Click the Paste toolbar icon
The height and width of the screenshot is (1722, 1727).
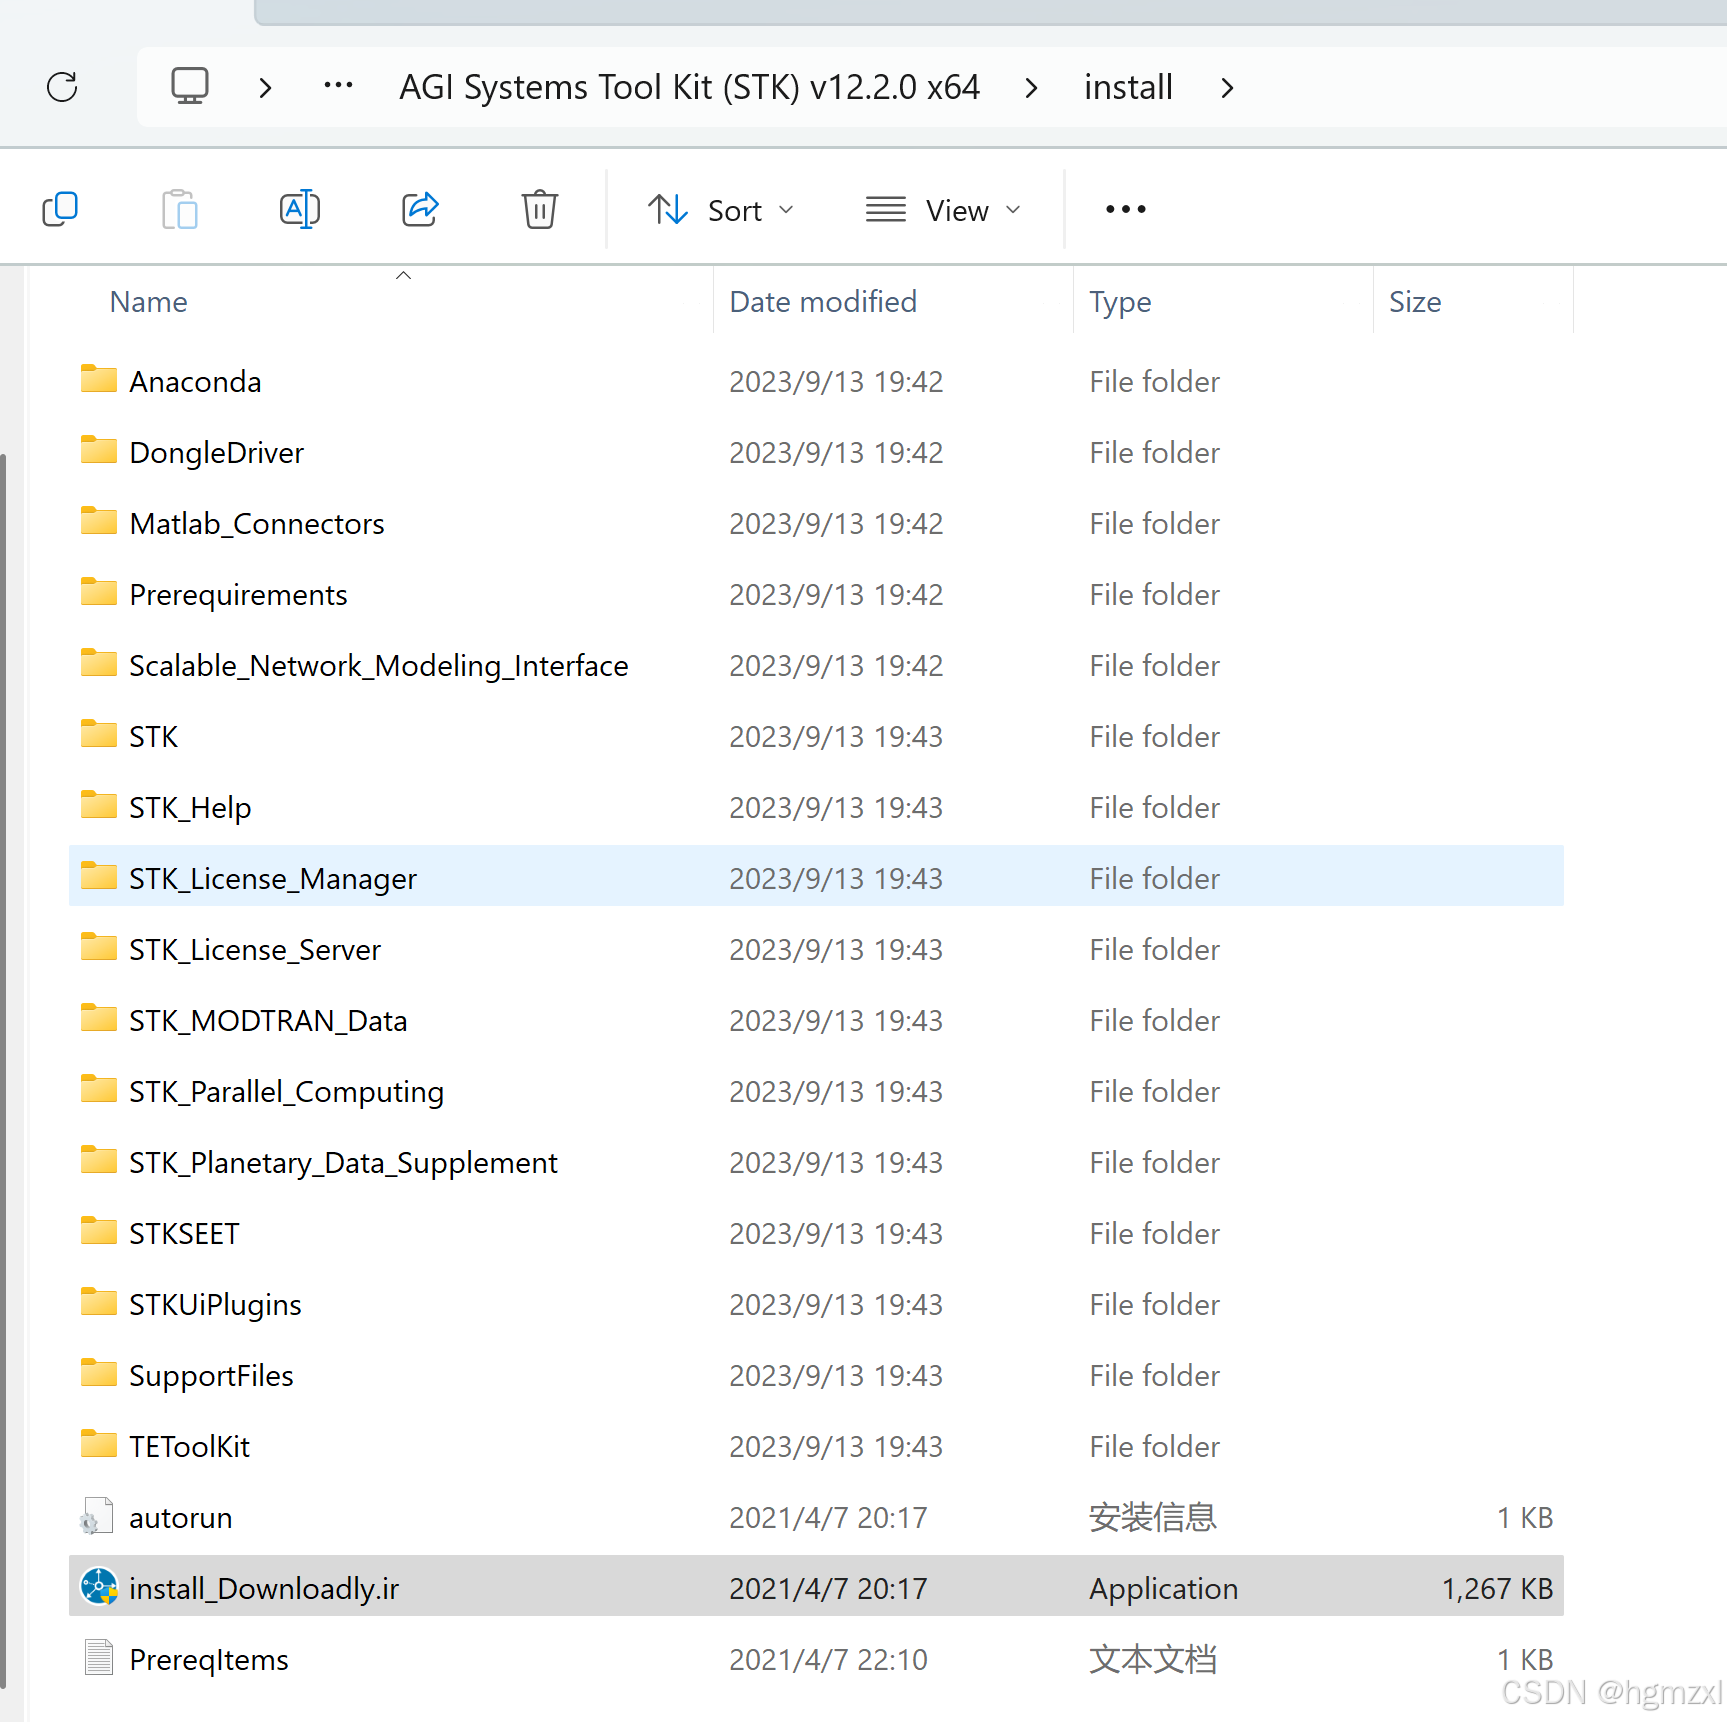(x=180, y=209)
